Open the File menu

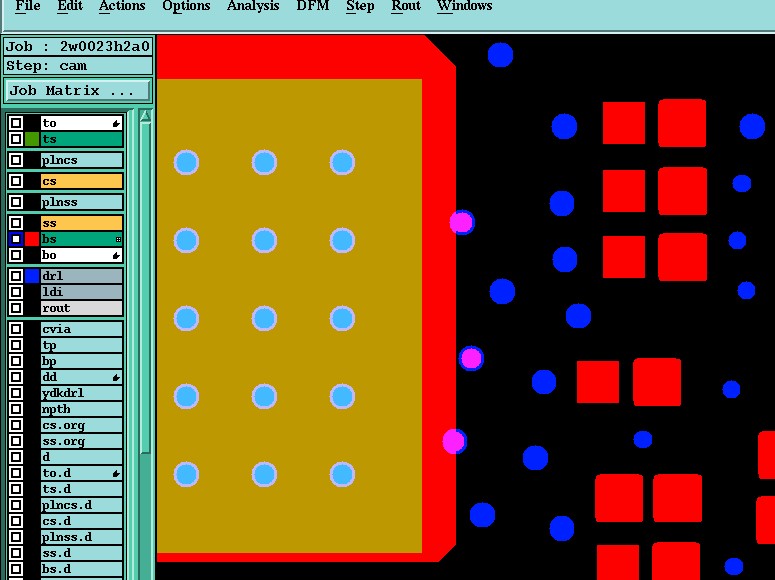click(x=28, y=6)
